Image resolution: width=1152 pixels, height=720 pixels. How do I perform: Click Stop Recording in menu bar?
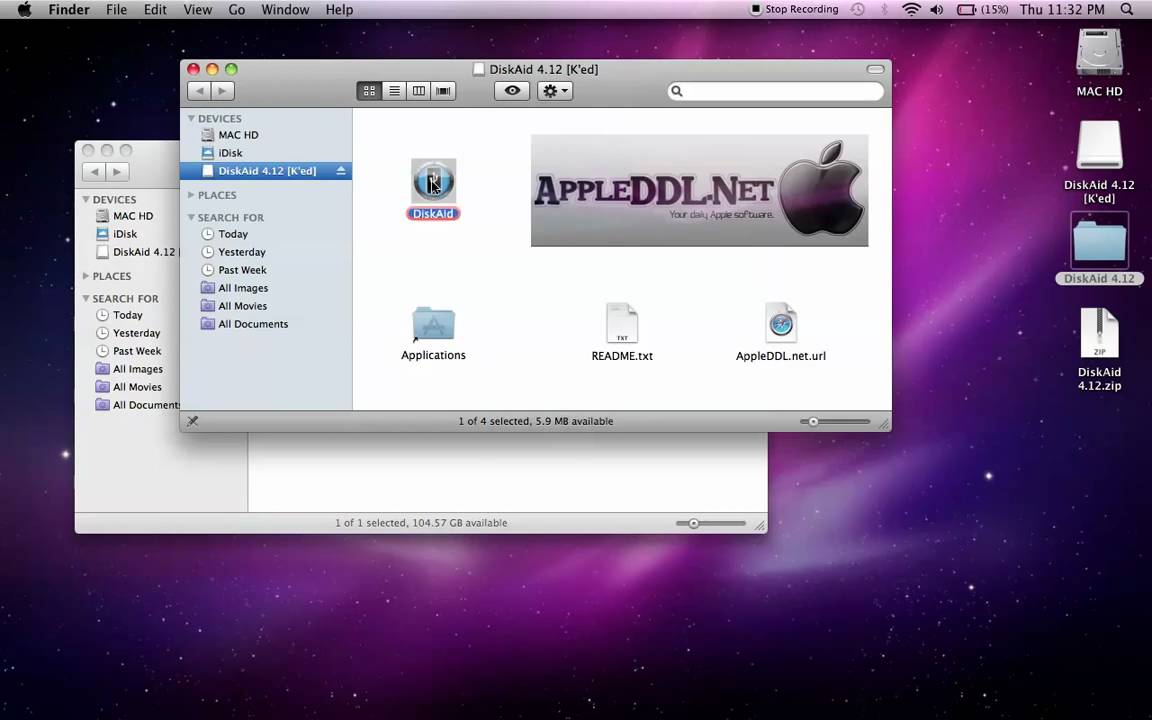(x=793, y=10)
